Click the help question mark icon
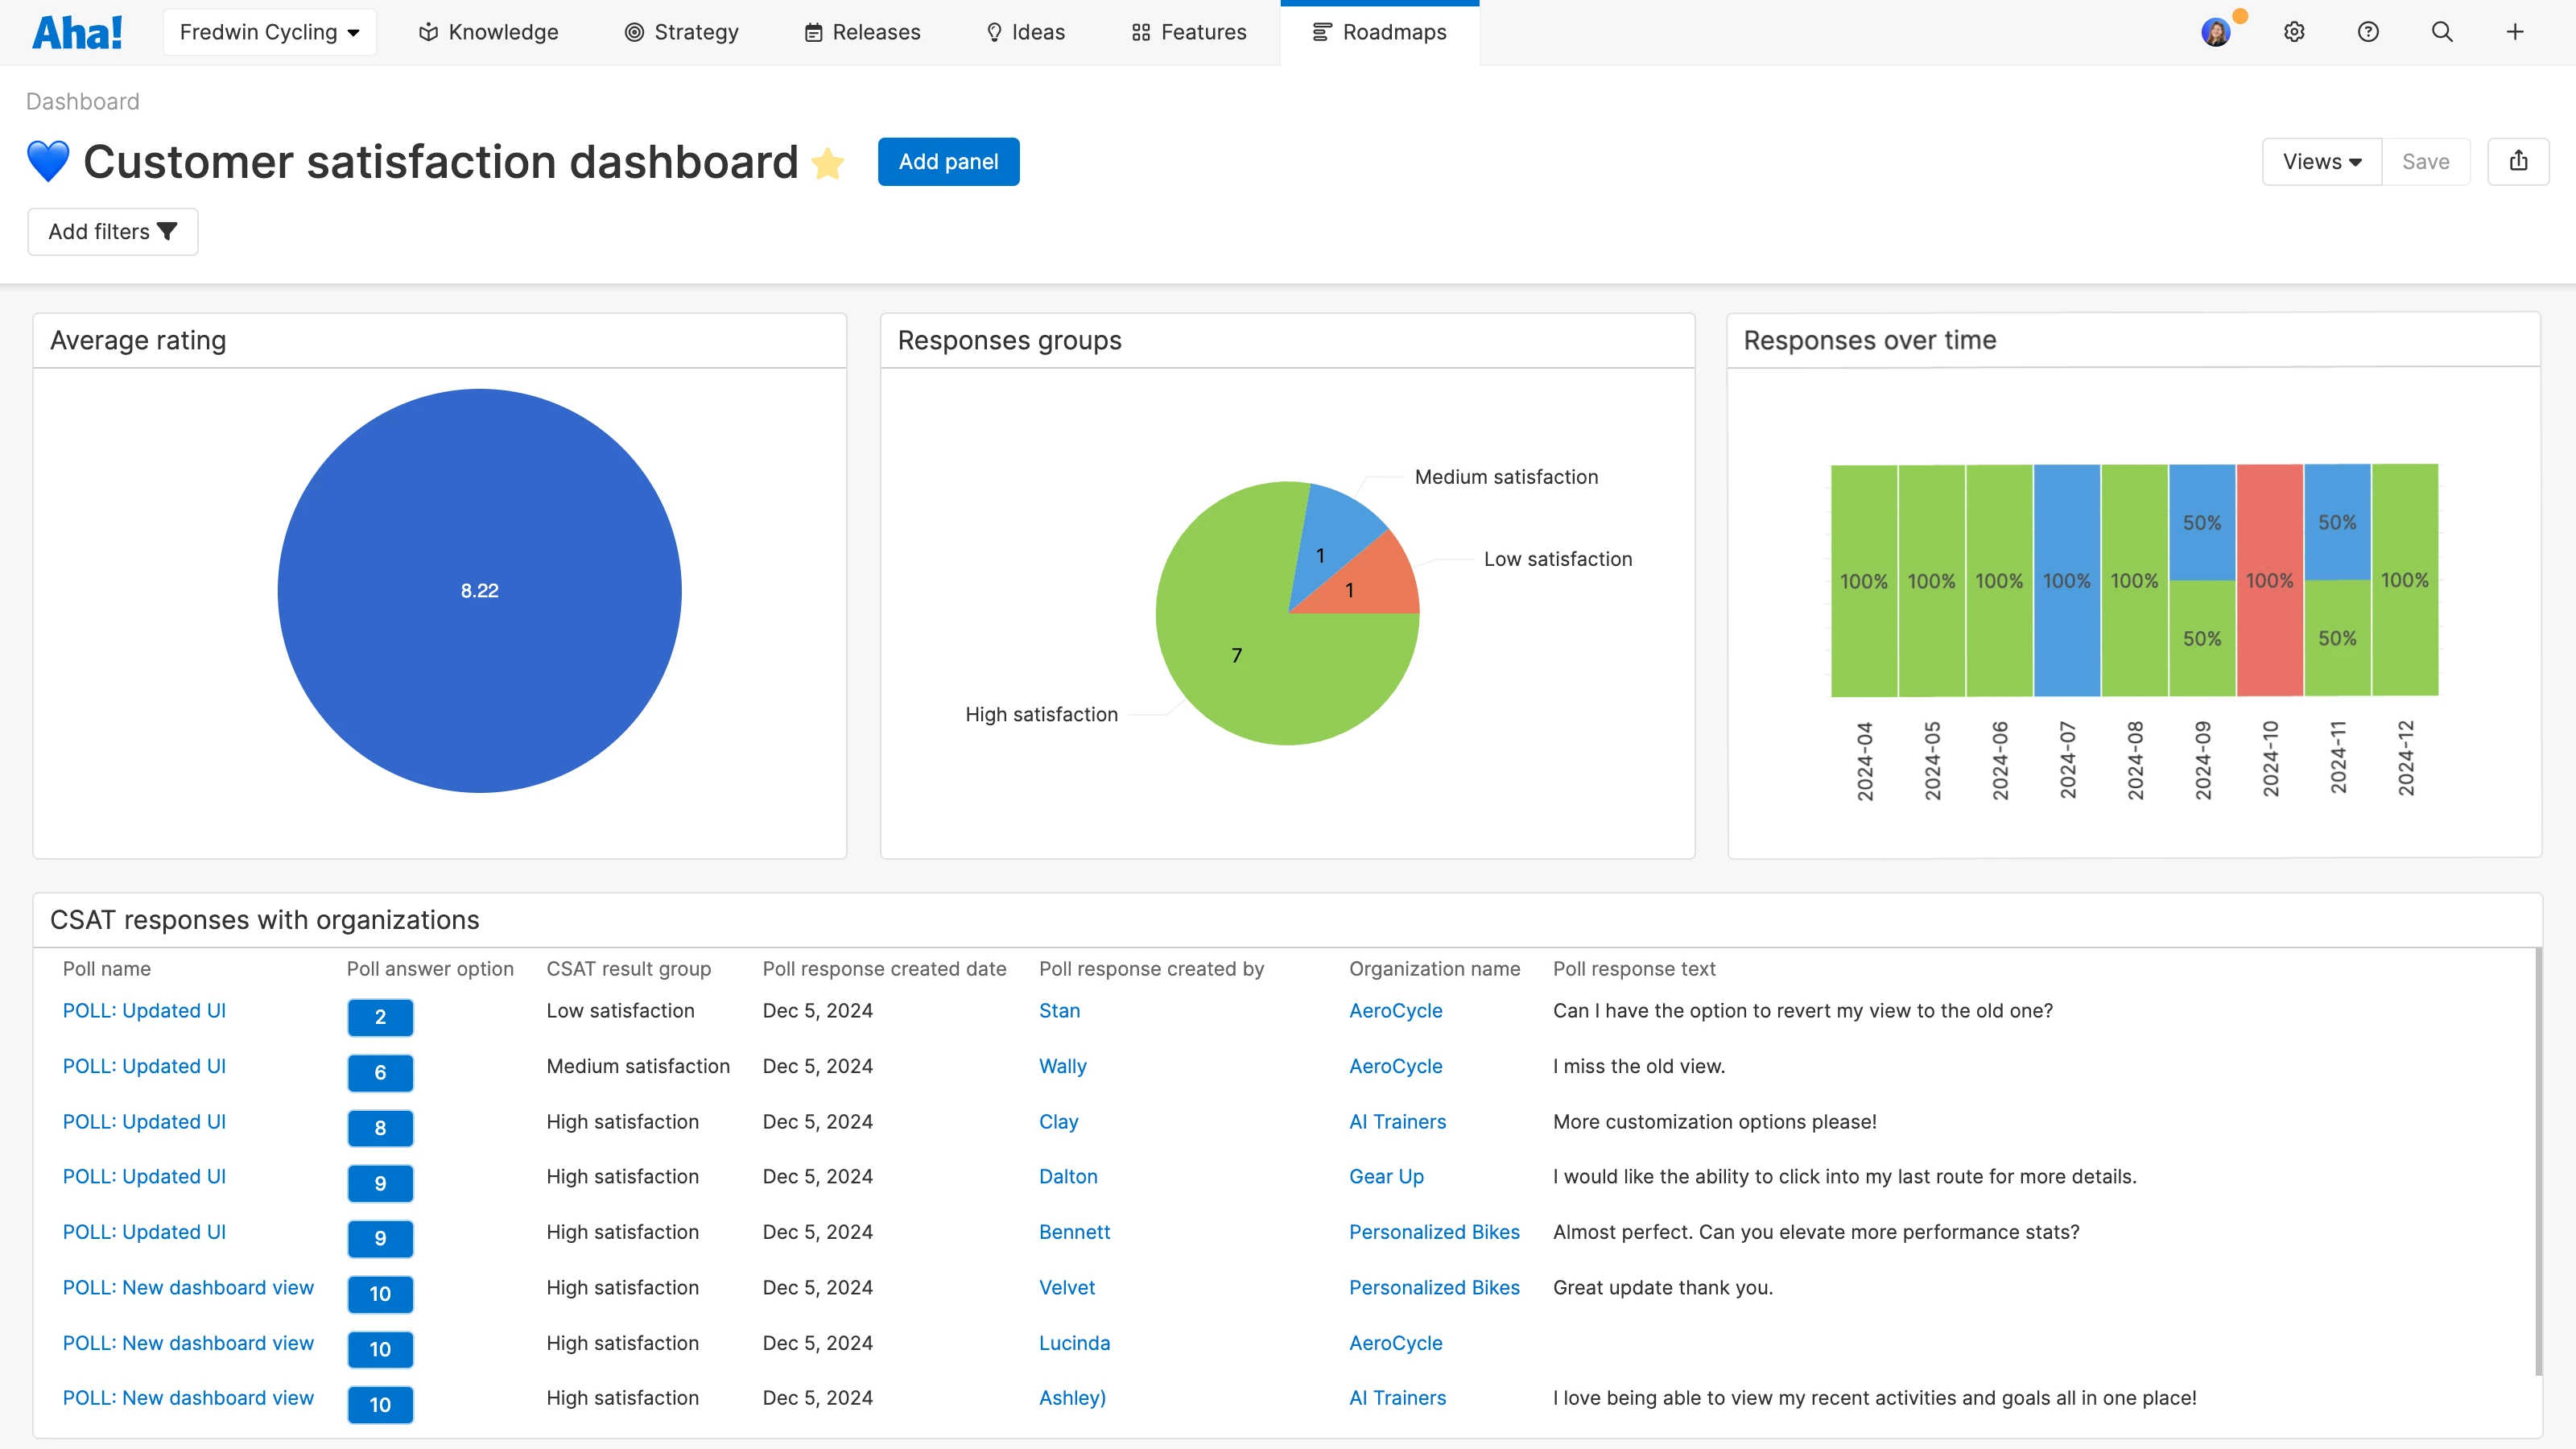Viewport: 2576px width, 1449px height. pos(2368,31)
